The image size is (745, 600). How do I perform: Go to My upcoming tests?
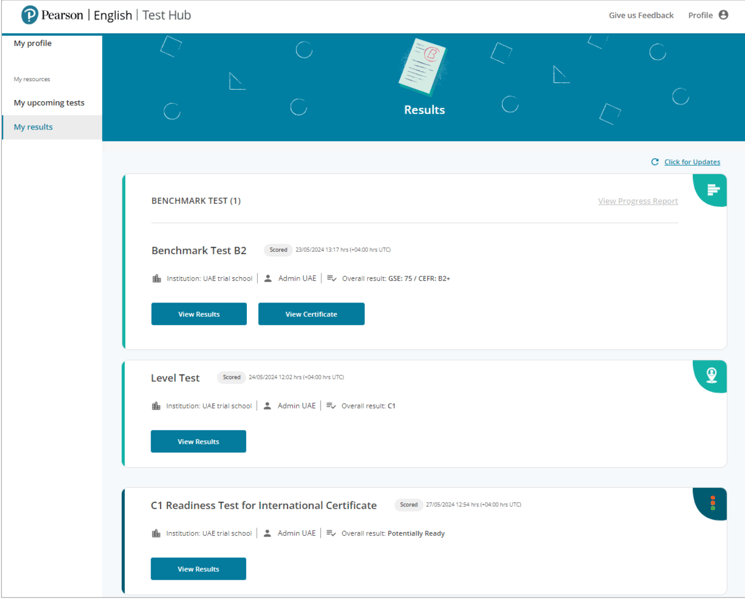49,103
